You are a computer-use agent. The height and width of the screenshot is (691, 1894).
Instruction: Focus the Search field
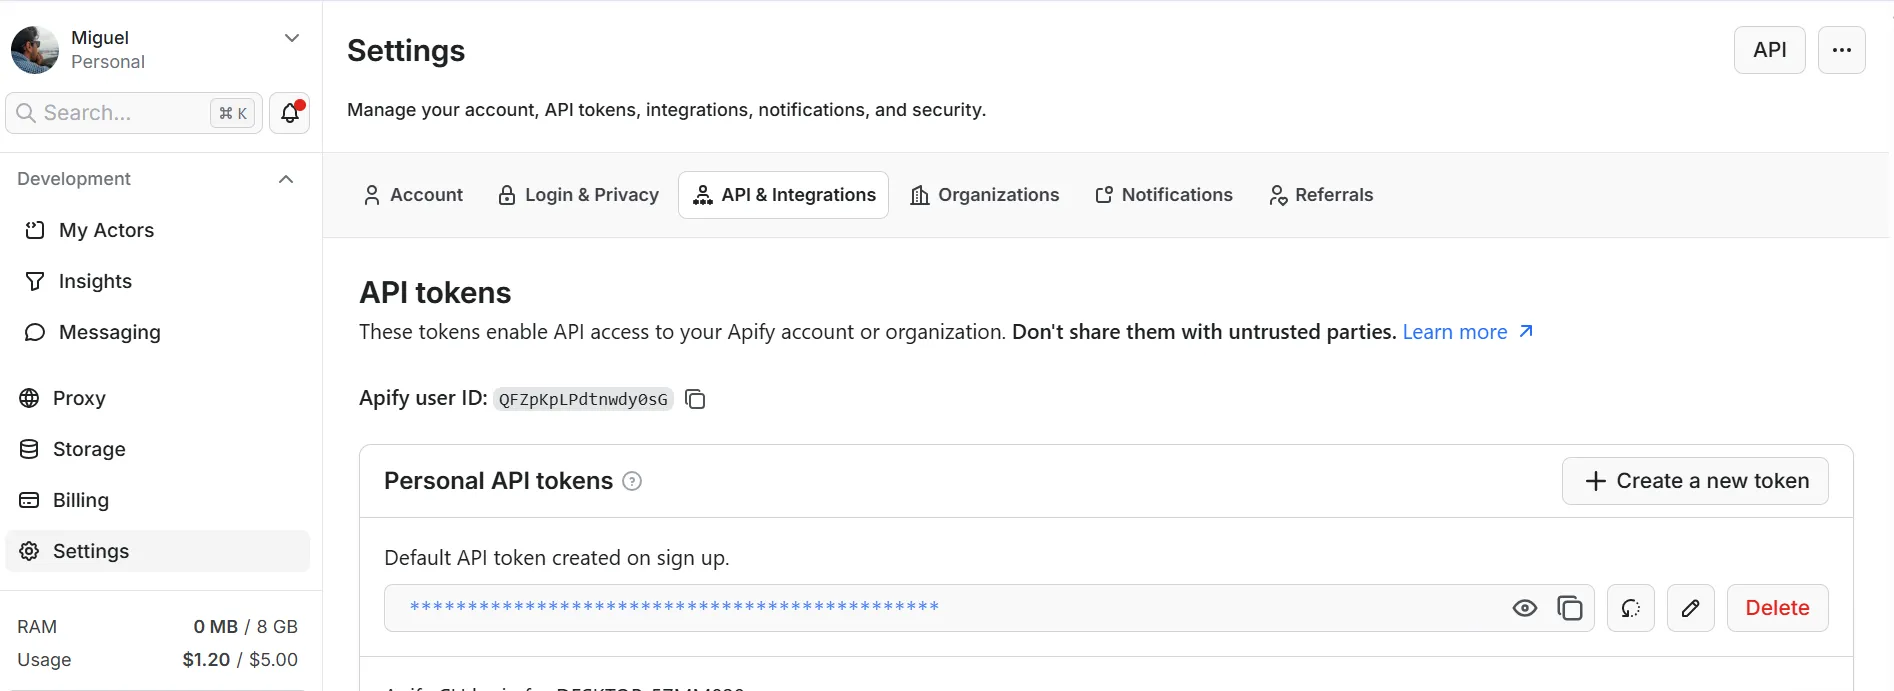pos(134,113)
